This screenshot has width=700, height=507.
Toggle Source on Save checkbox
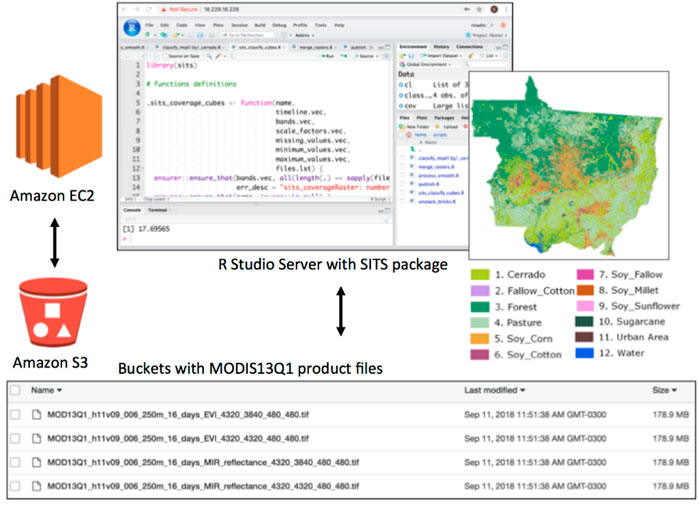pos(165,56)
